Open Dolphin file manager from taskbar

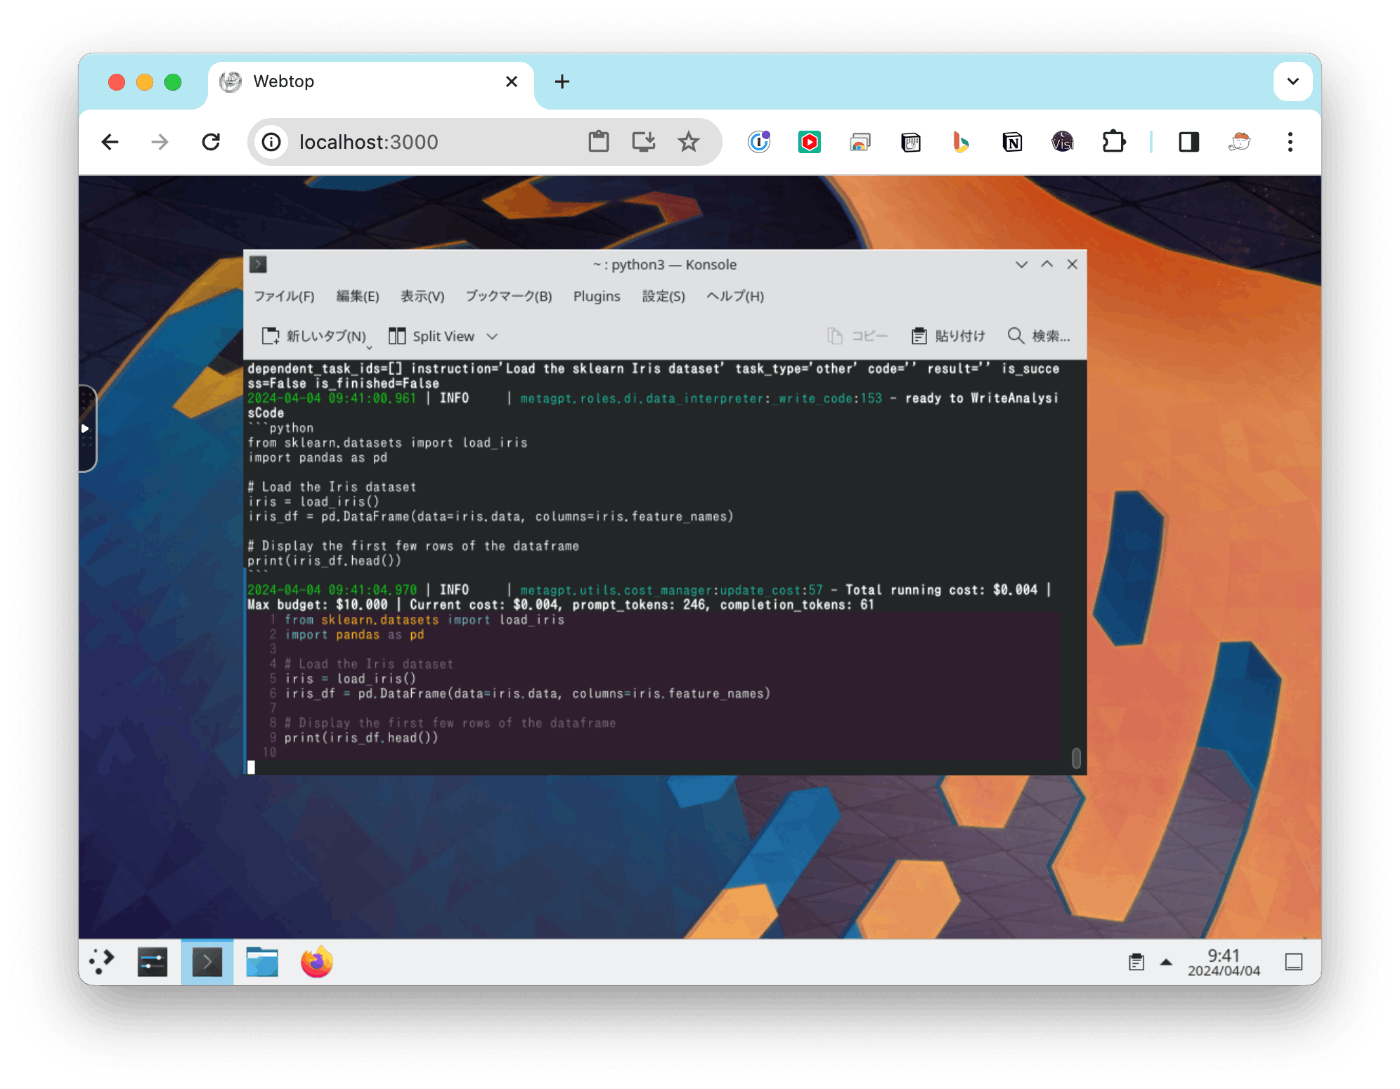tap(262, 962)
